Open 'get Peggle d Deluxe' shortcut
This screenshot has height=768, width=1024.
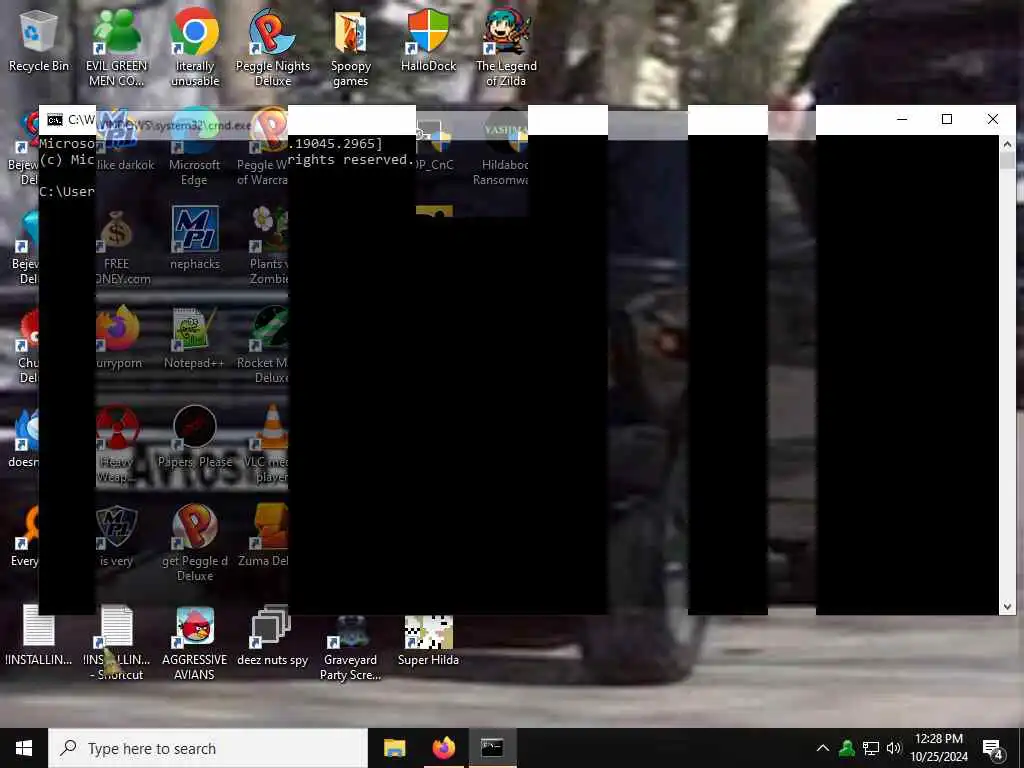[x=195, y=543]
